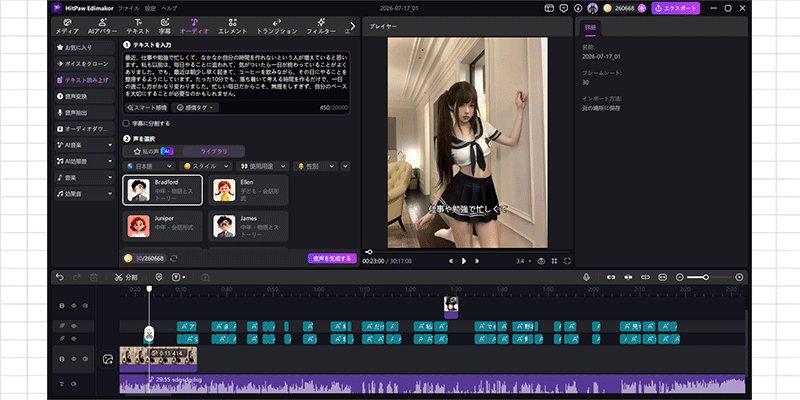Click the layout icon in the title bar
This screenshot has width=800, height=400.
[x=549, y=8]
